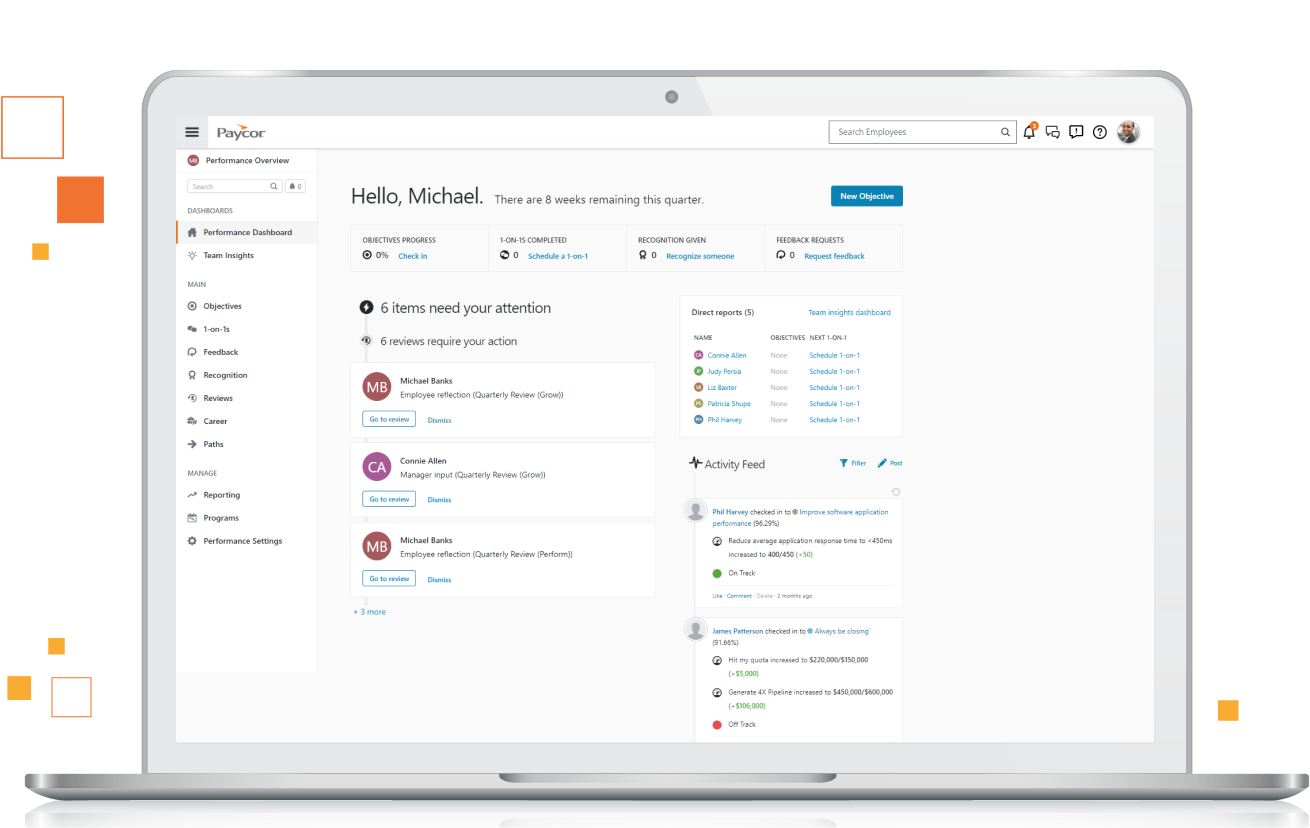This screenshot has height=828, width=1310.
Task: Open Reporting in sidebar
Action: pyautogui.click(x=221, y=495)
